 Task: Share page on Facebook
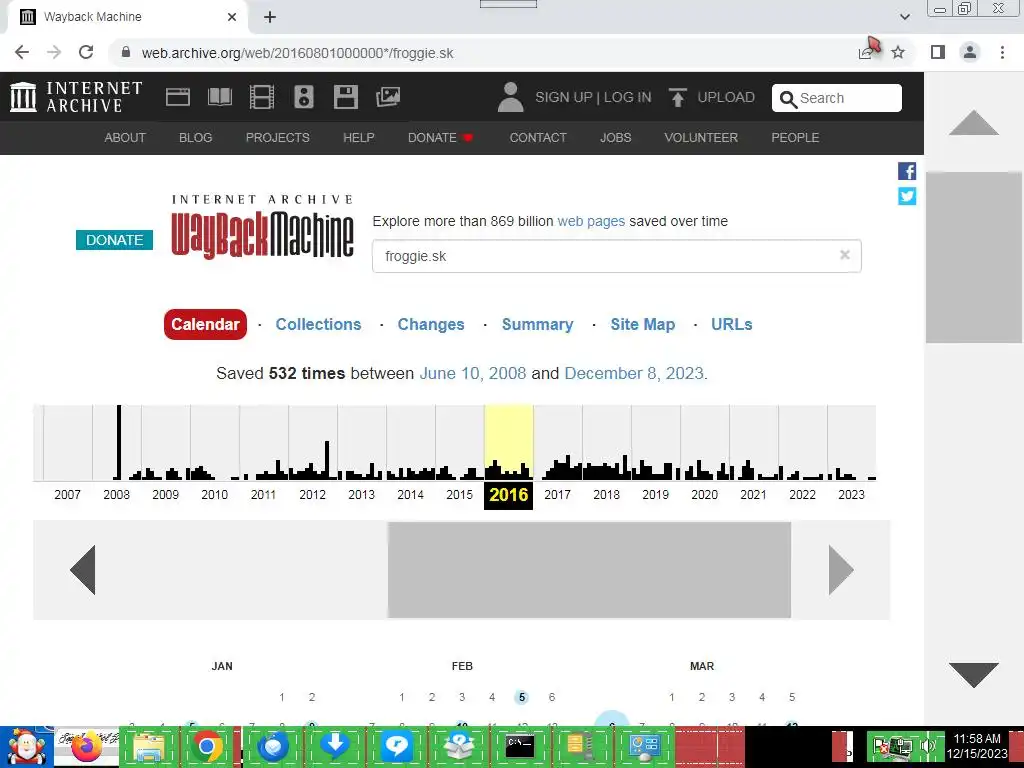(x=907, y=171)
